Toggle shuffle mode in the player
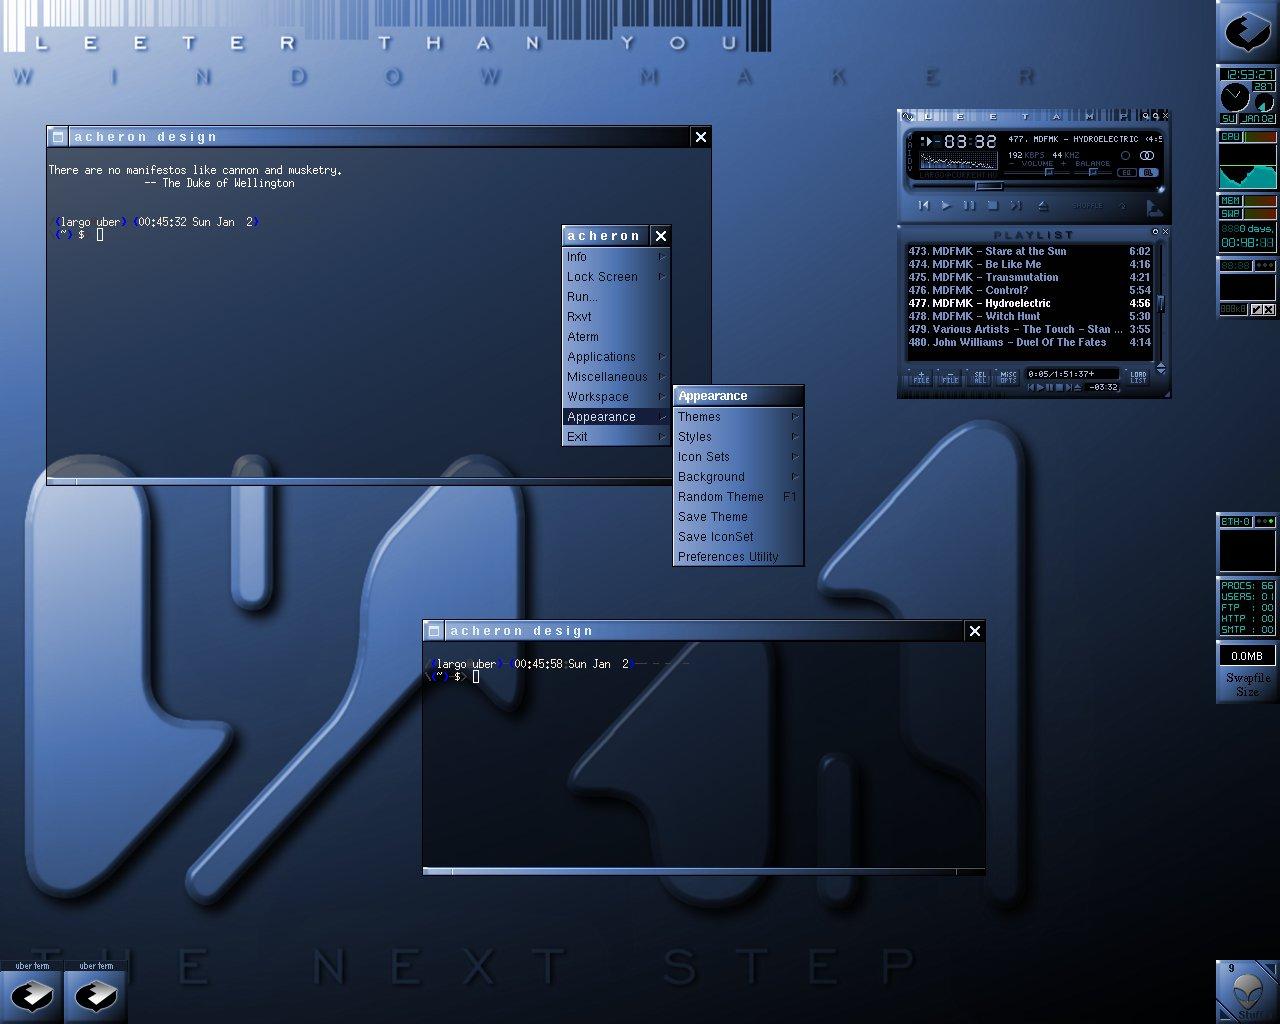The image size is (1280, 1024). [1088, 205]
